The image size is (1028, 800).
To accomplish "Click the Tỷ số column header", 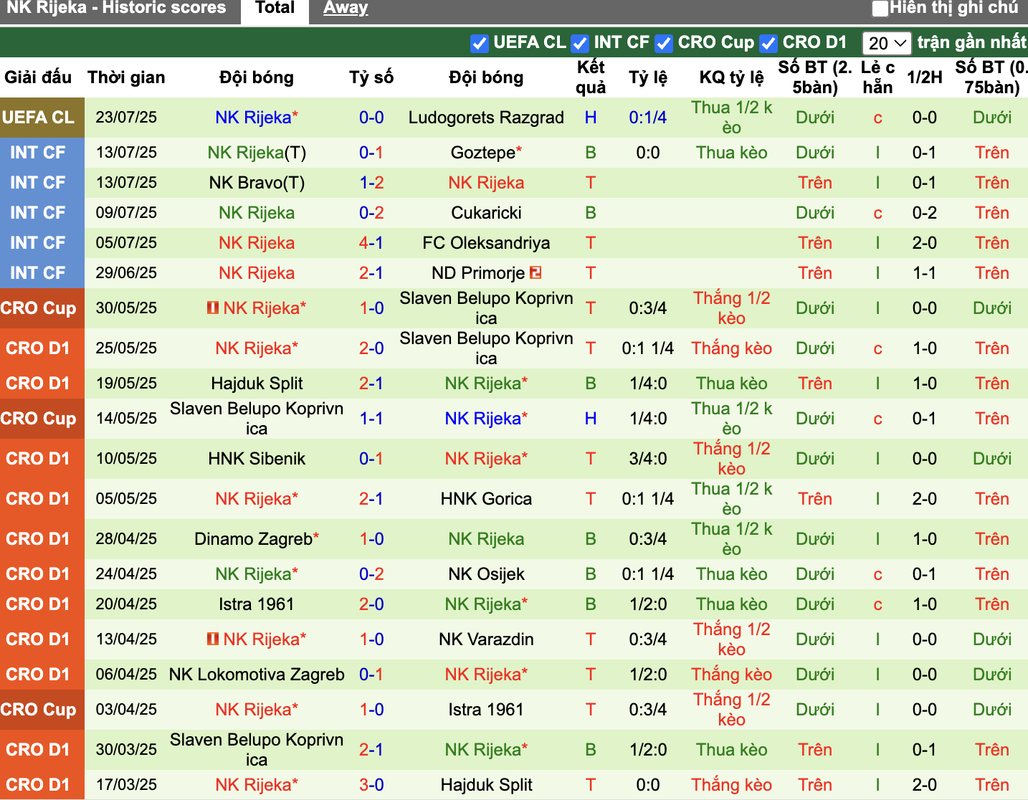I will click(x=371, y=77).
